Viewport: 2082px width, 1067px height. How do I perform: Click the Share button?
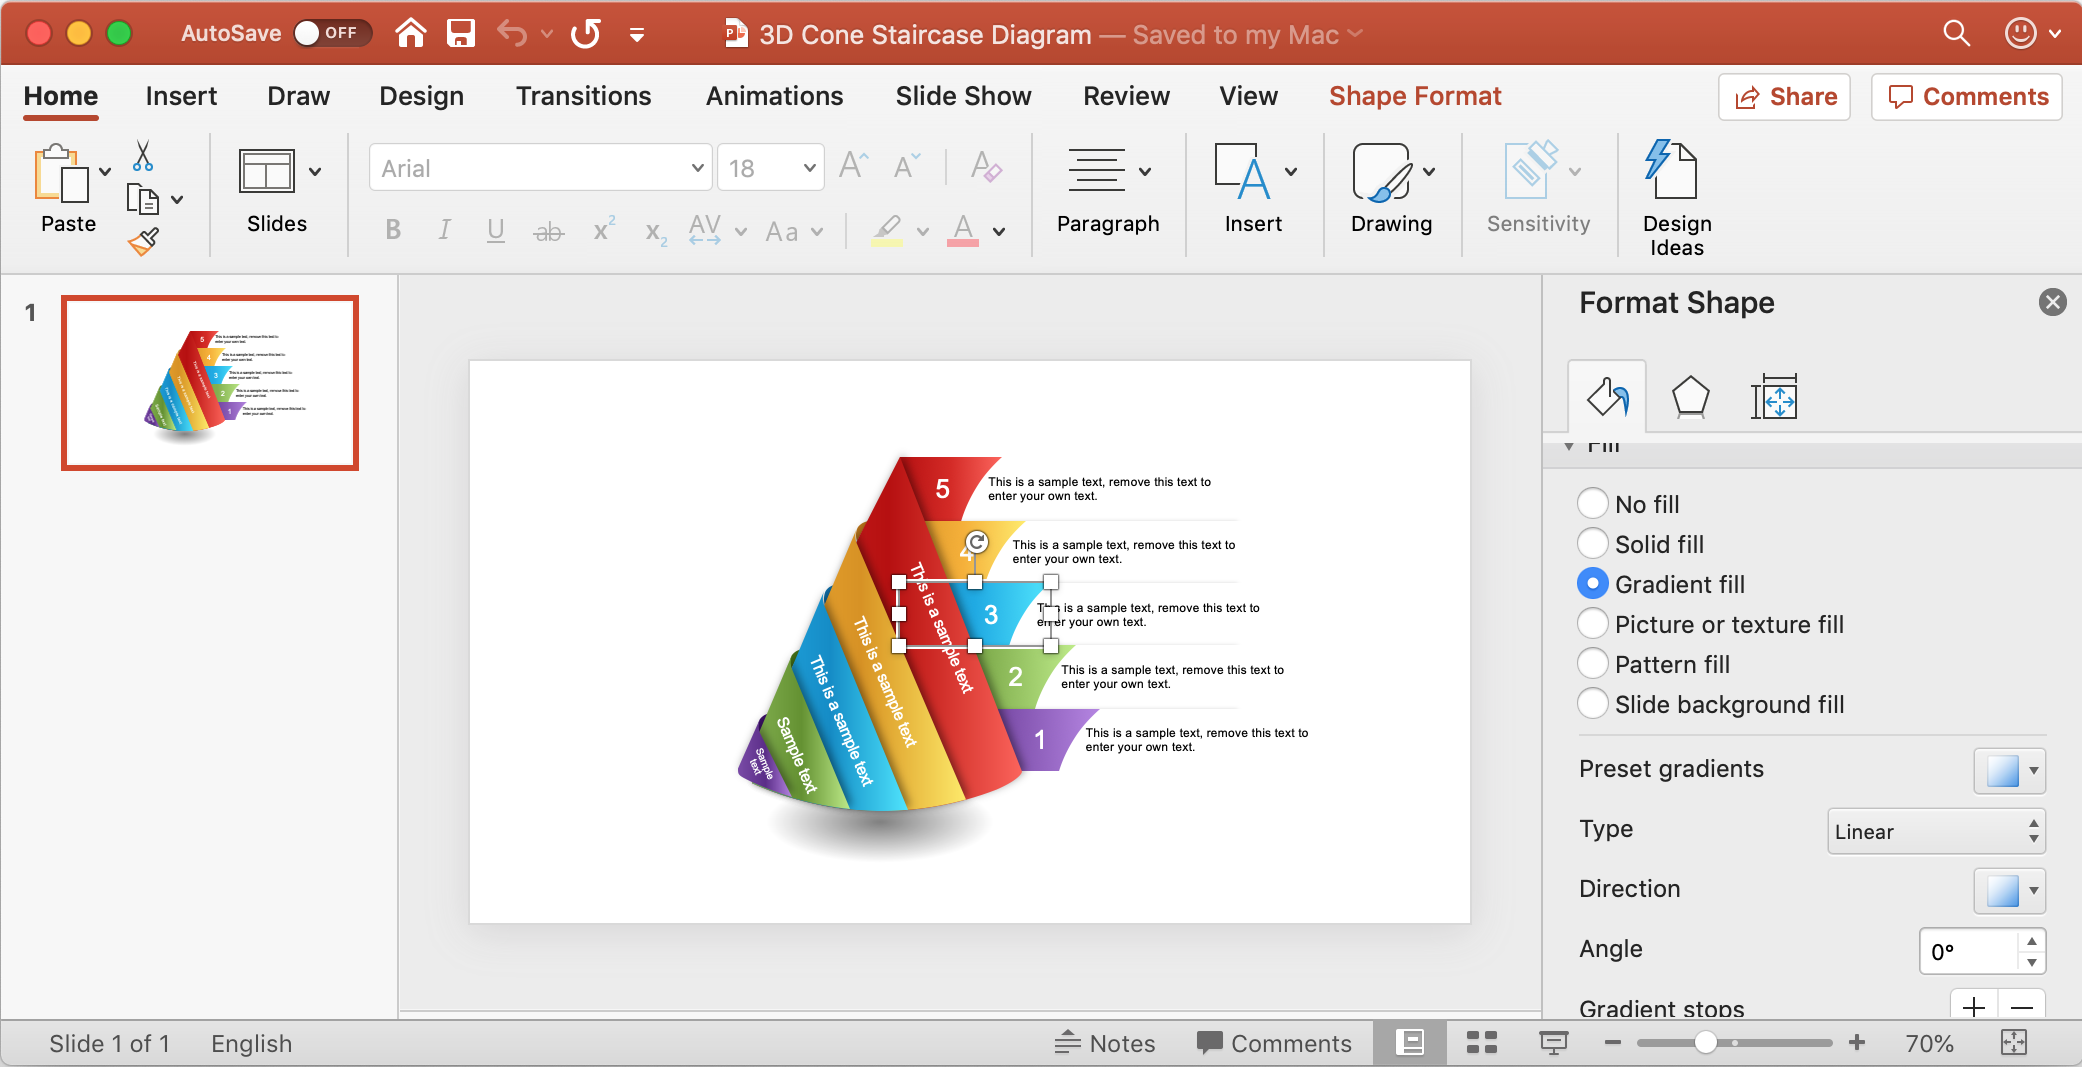click(x=1784, y=97)
